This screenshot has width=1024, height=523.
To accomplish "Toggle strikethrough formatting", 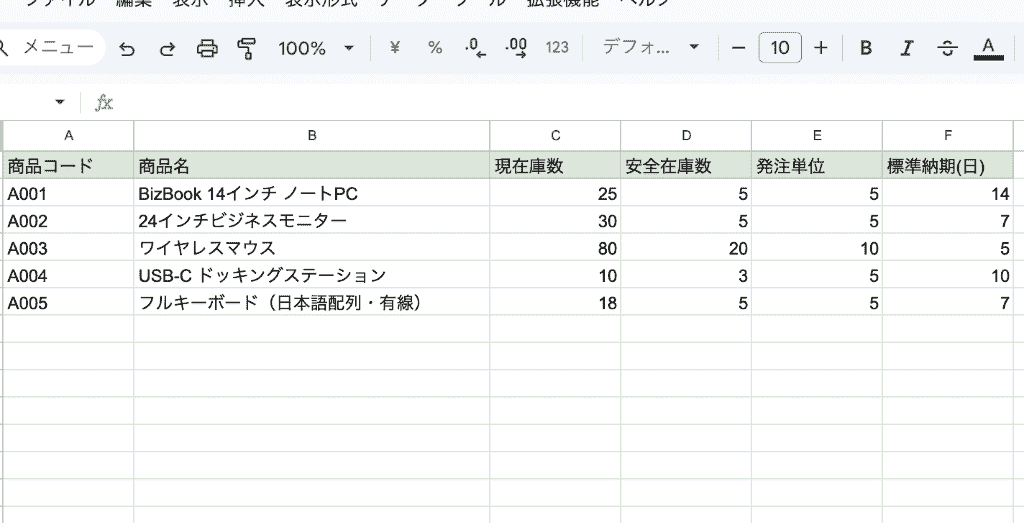I will [947, 48].
